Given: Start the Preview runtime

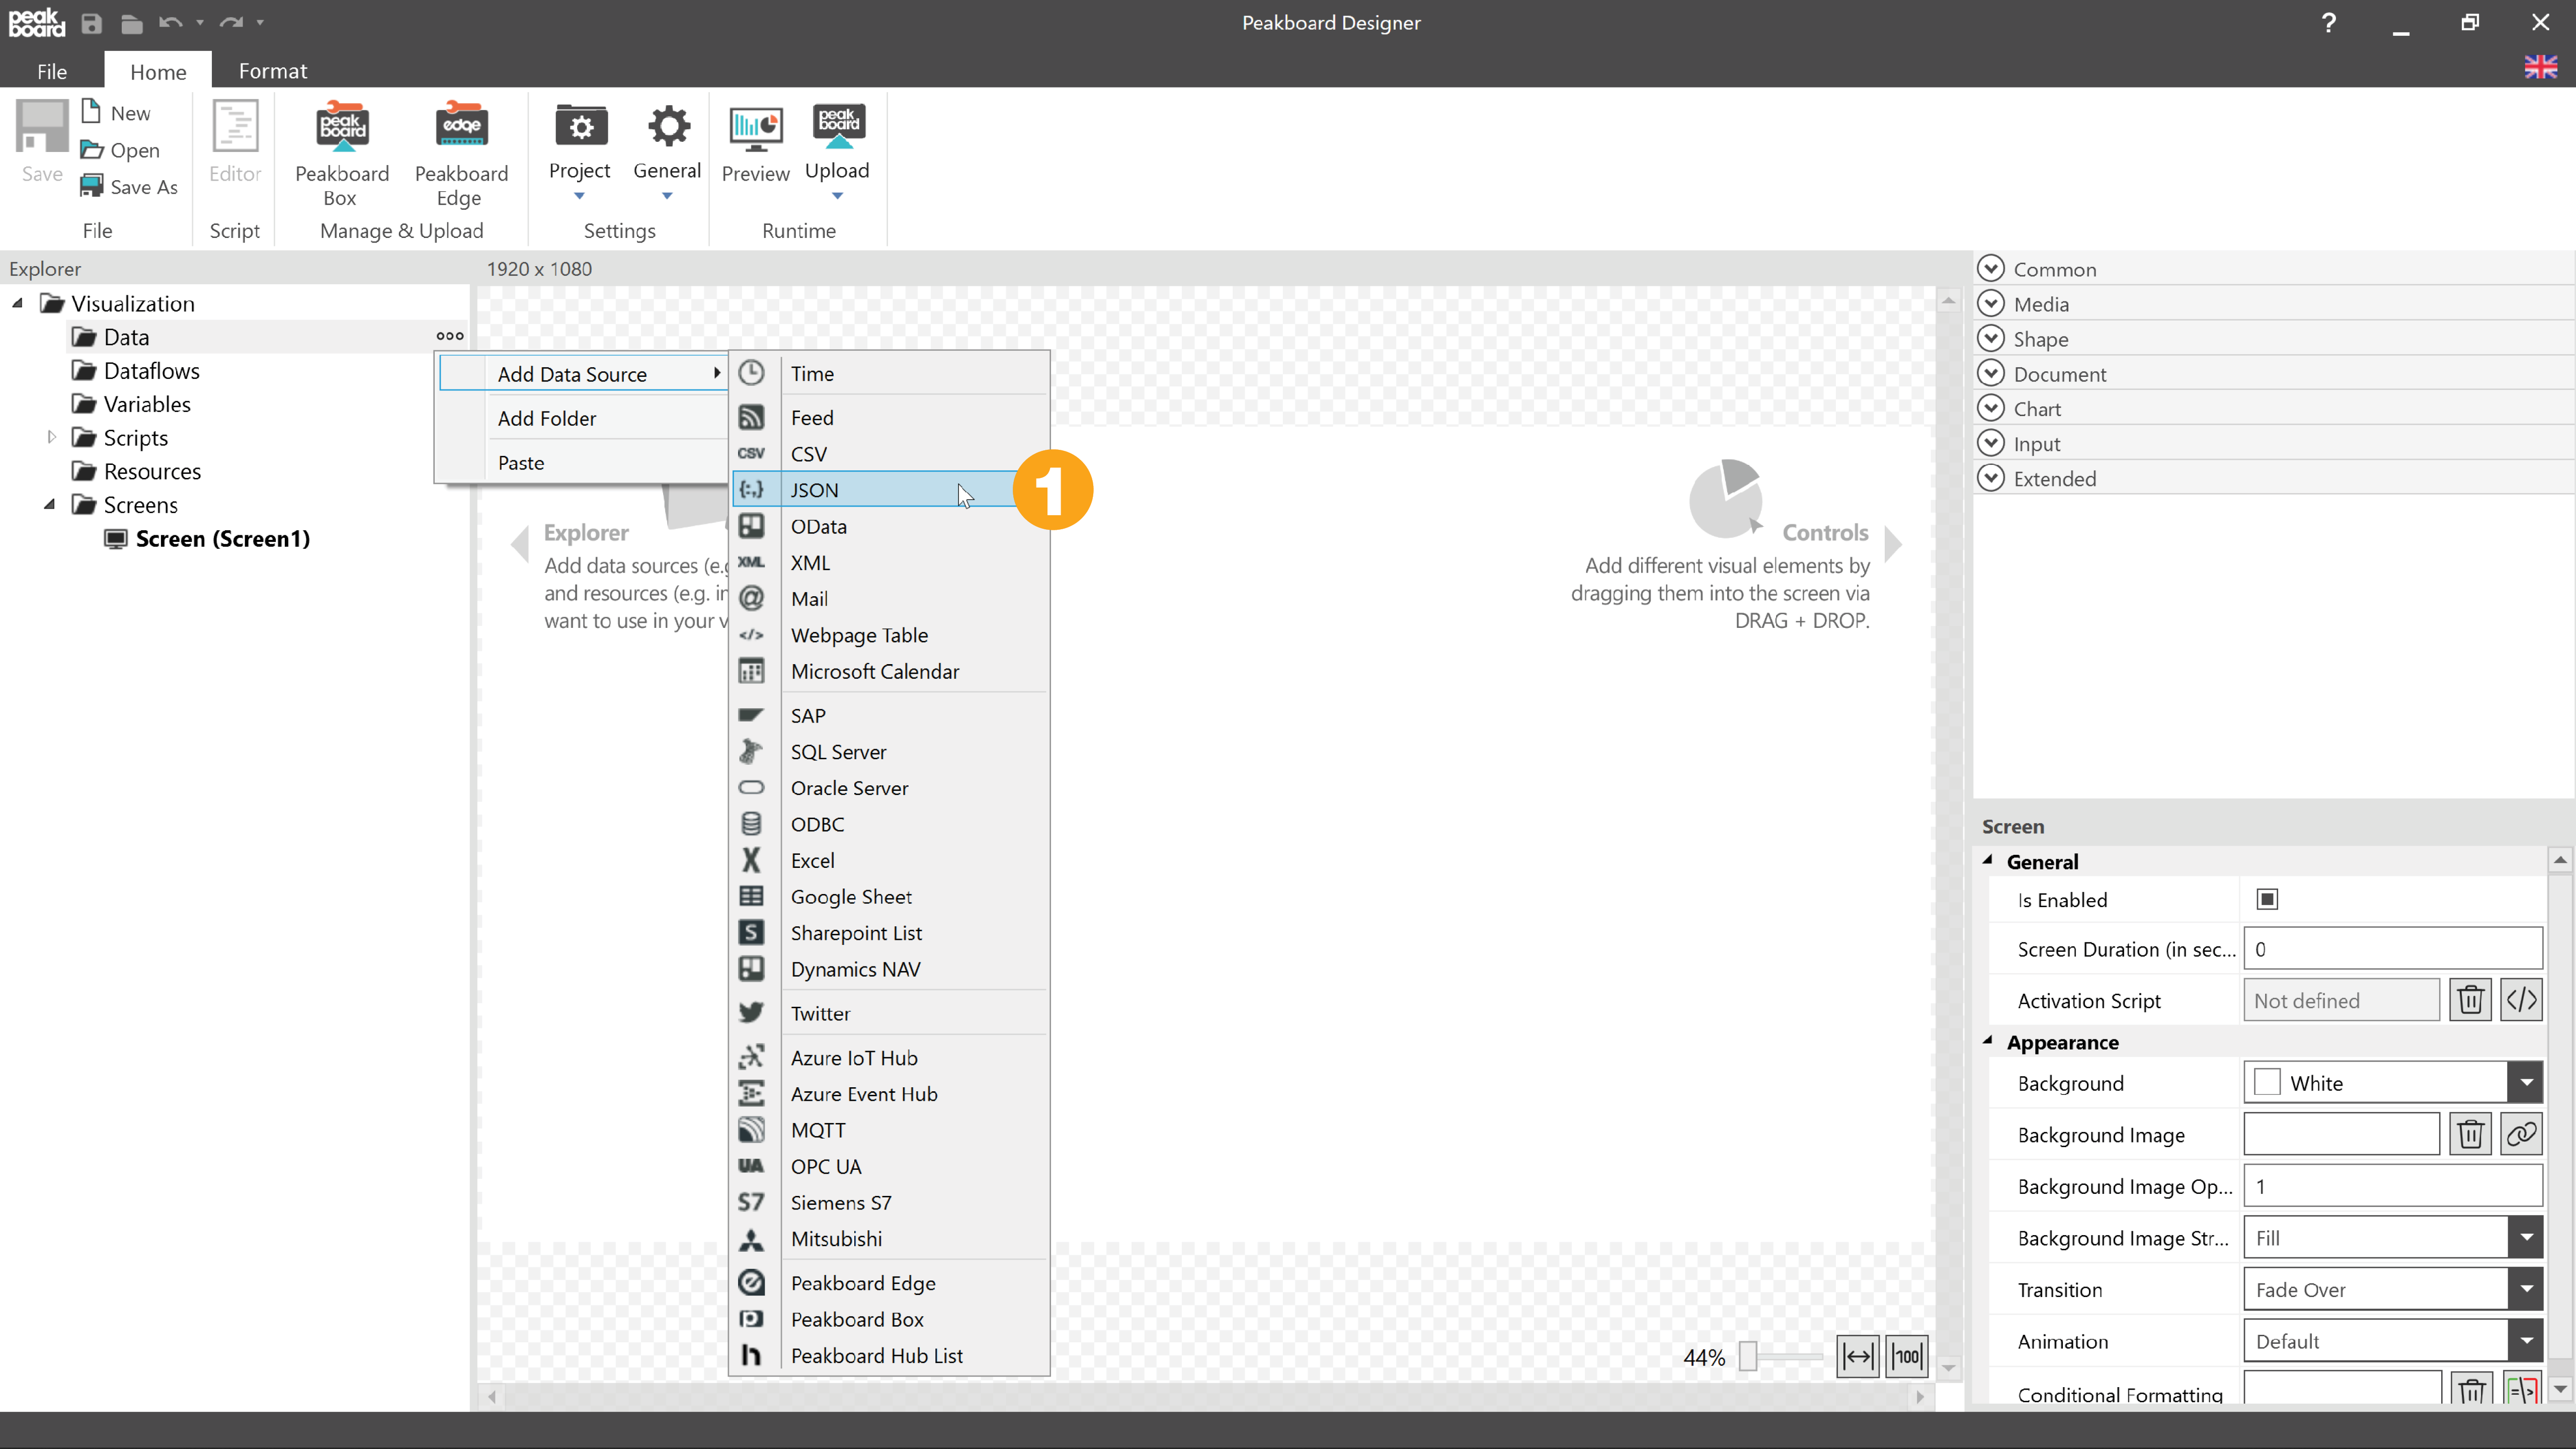Looking at the screenshot, I should tap(755, 146).
